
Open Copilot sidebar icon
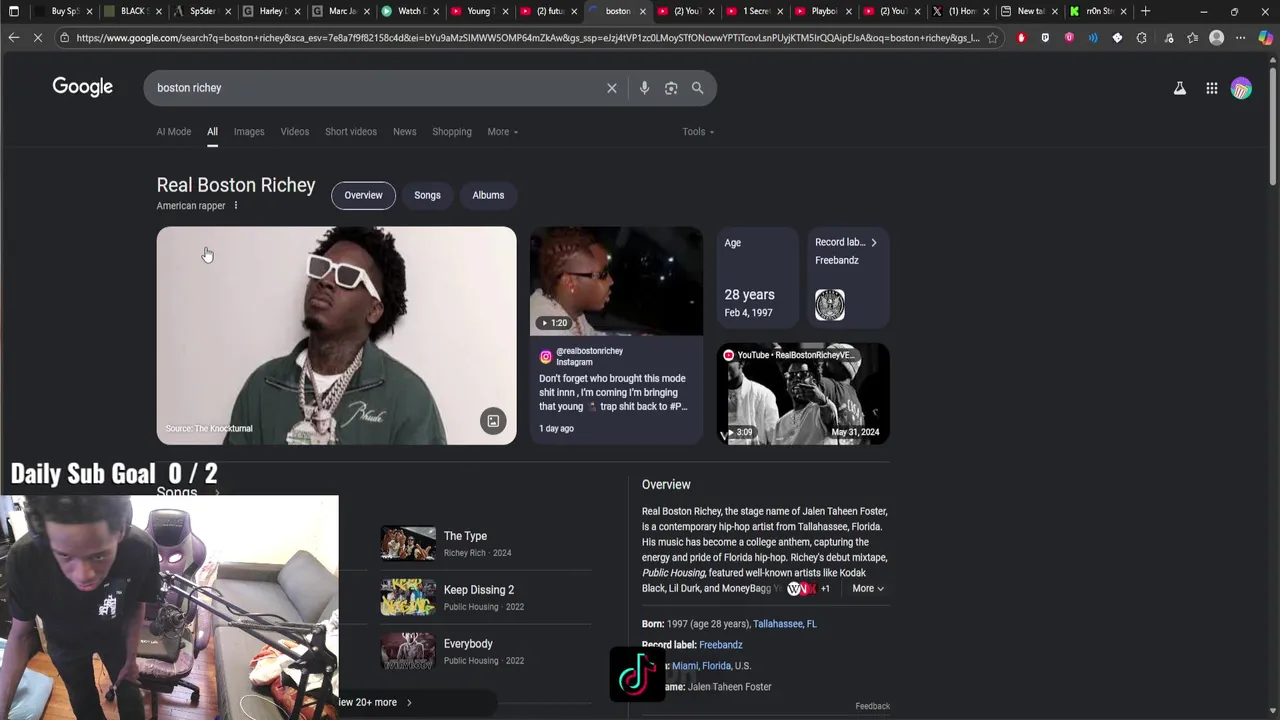[1265, 38]
